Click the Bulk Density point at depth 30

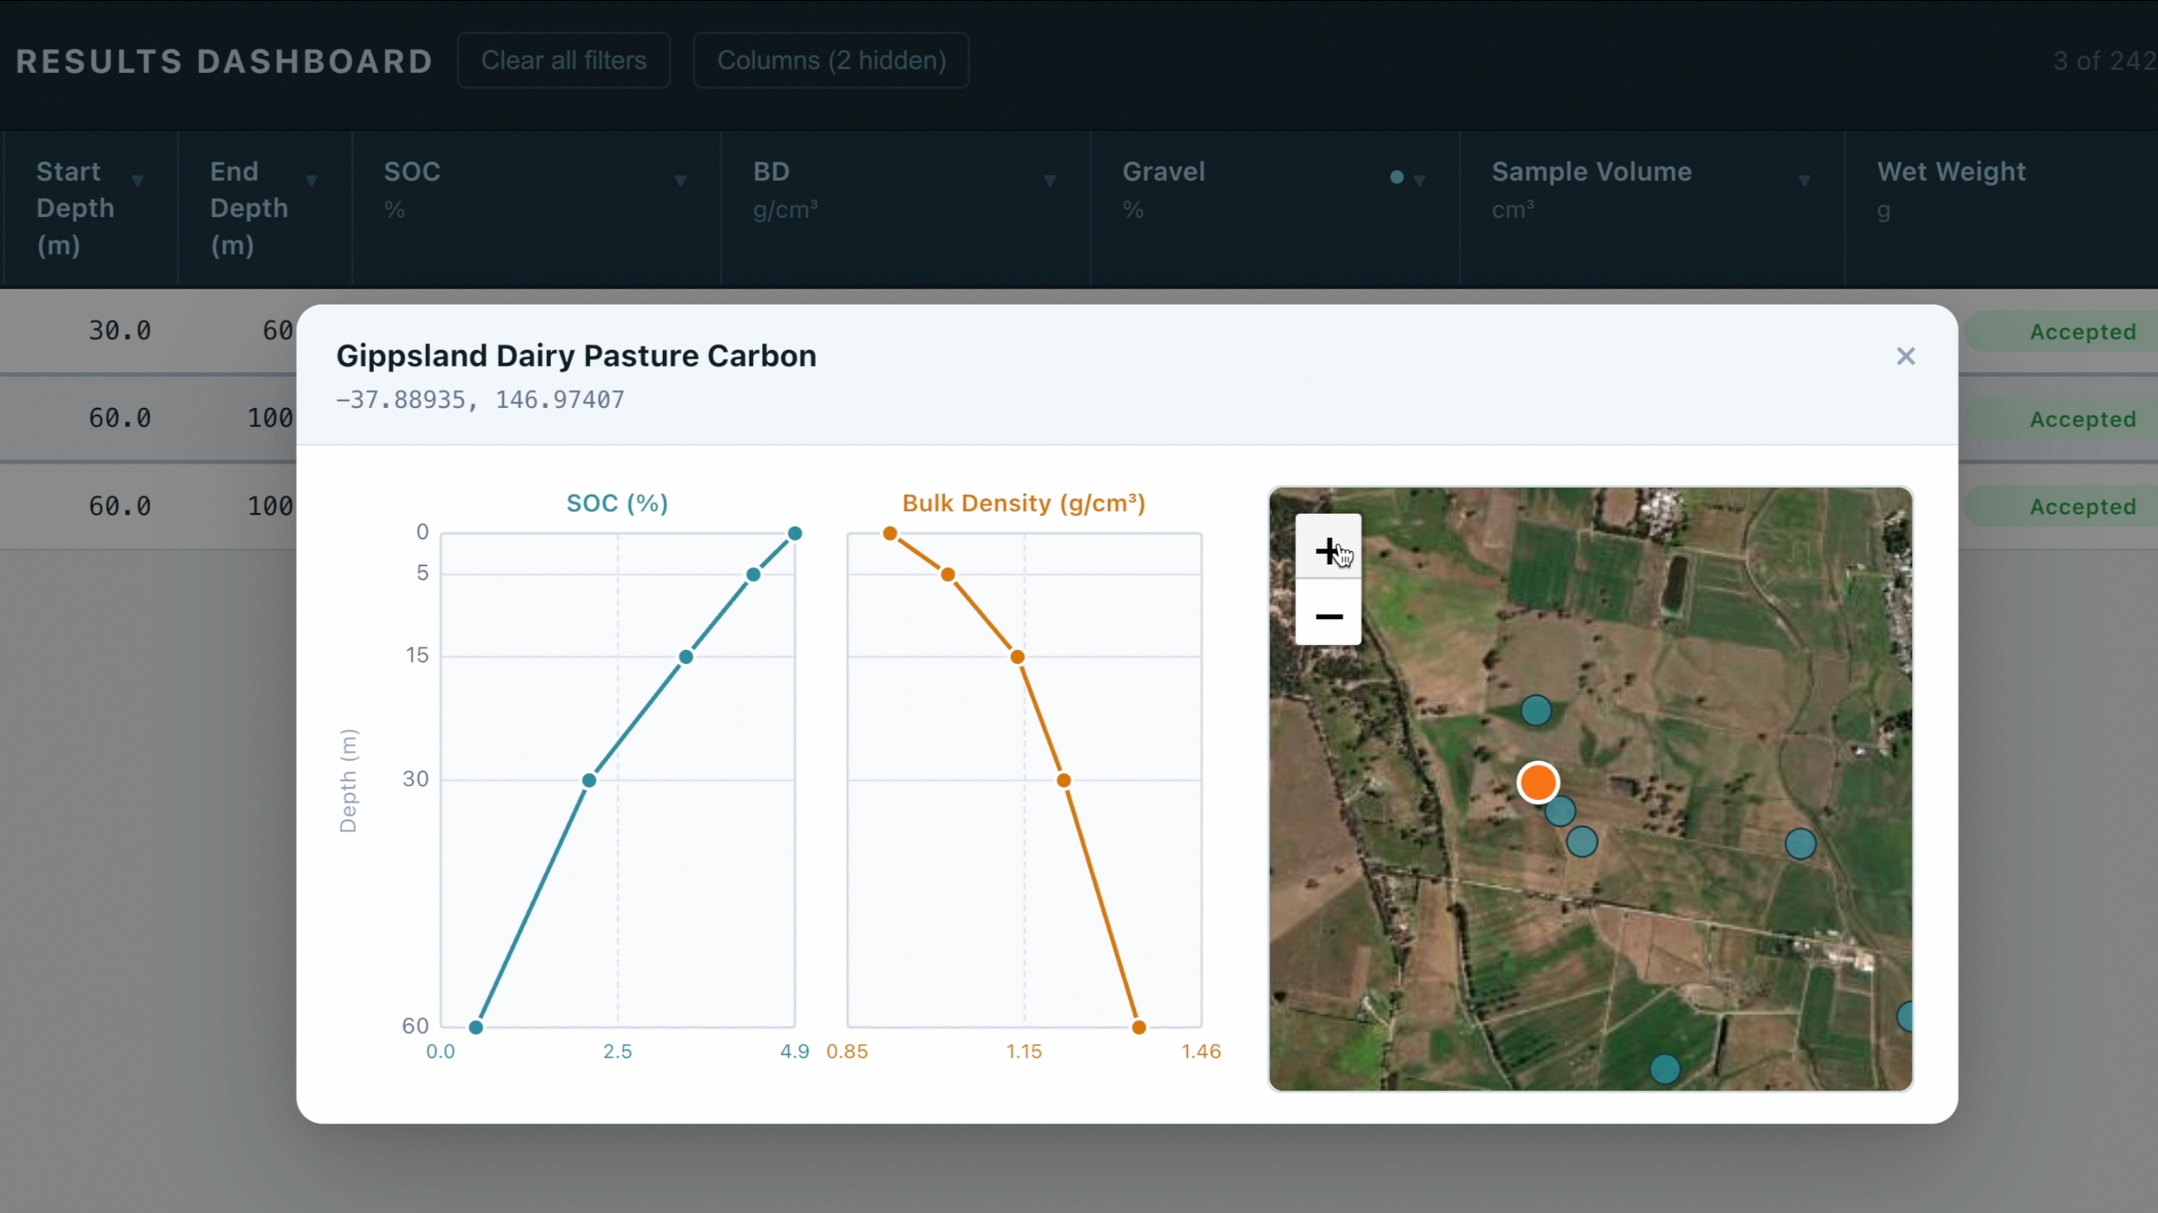point(1063,779)
